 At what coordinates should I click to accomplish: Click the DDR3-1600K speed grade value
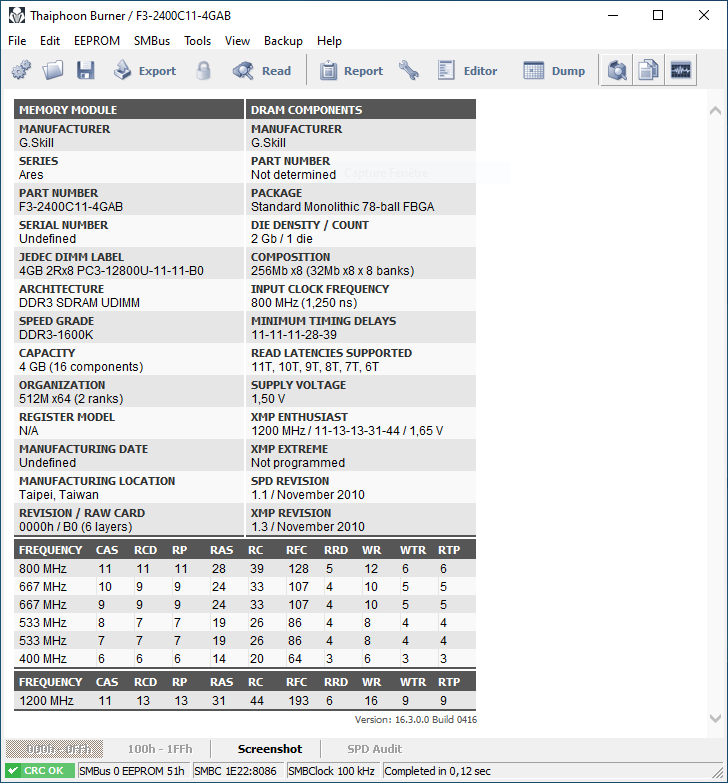[56, 335]
